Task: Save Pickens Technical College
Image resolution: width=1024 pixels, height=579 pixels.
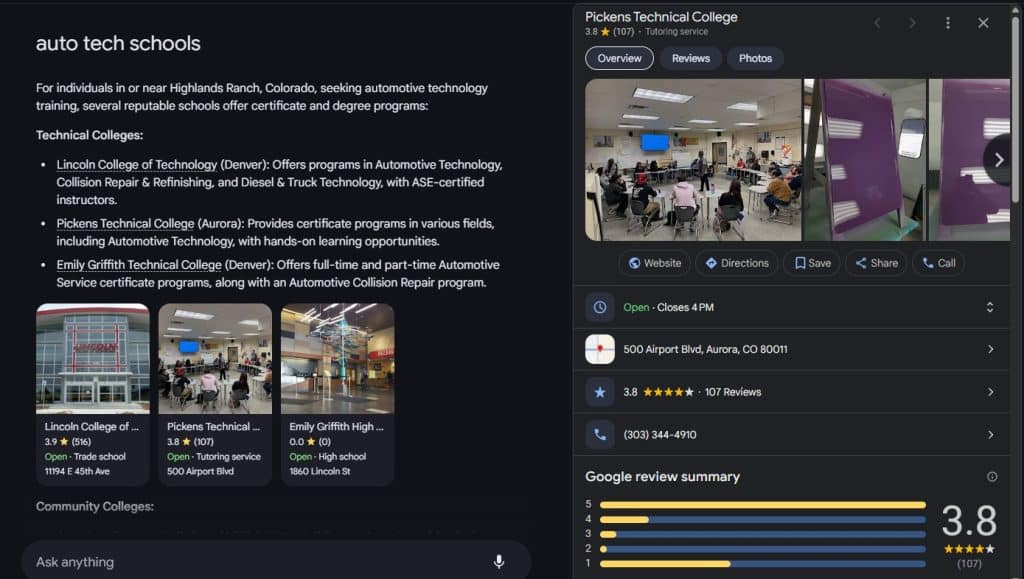Action: [x=812, y=263]
